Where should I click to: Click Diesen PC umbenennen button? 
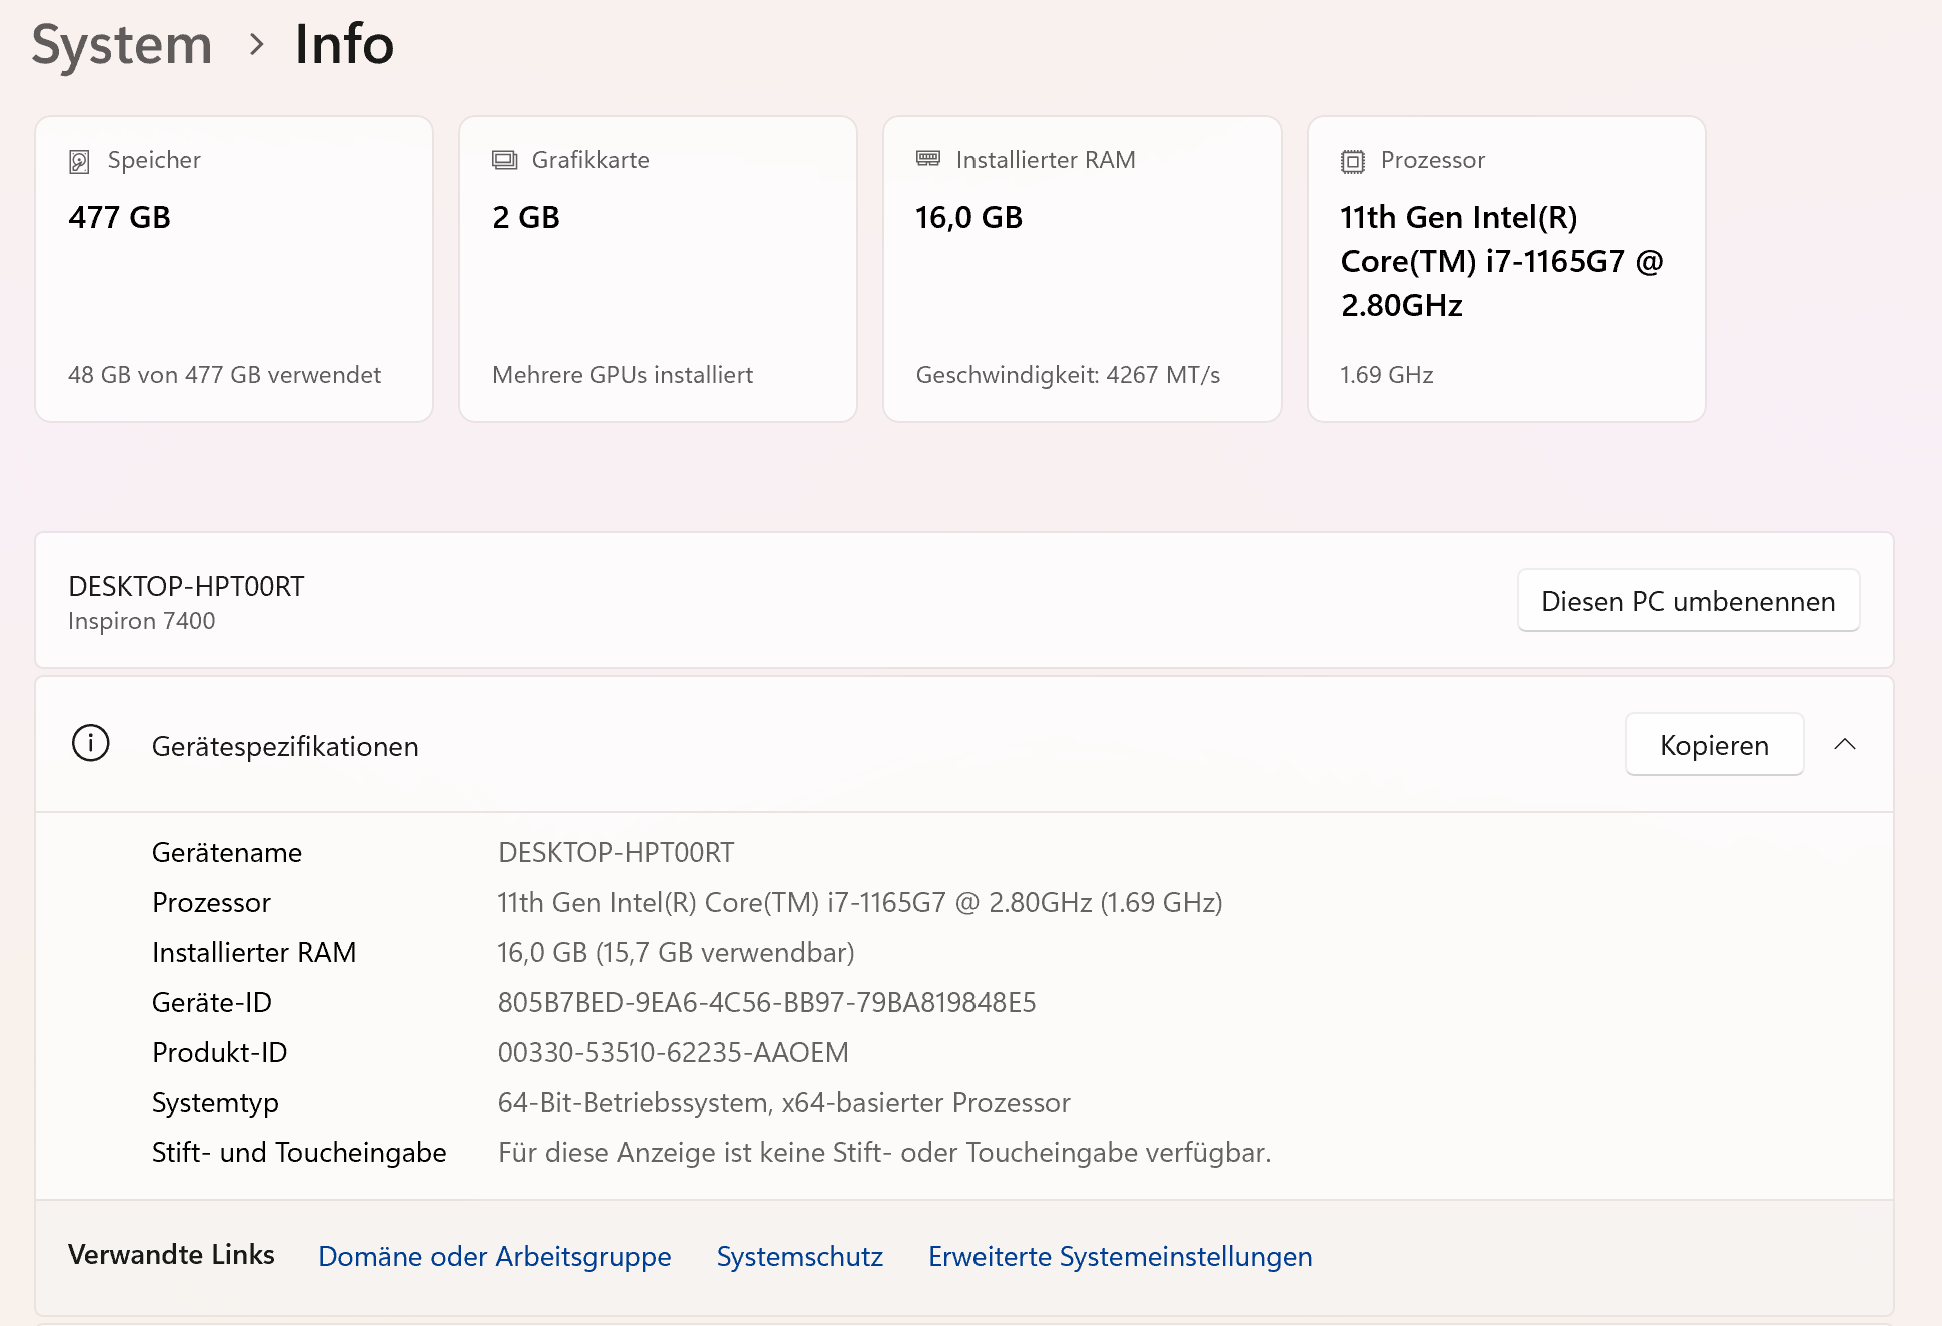(1688, 601)
